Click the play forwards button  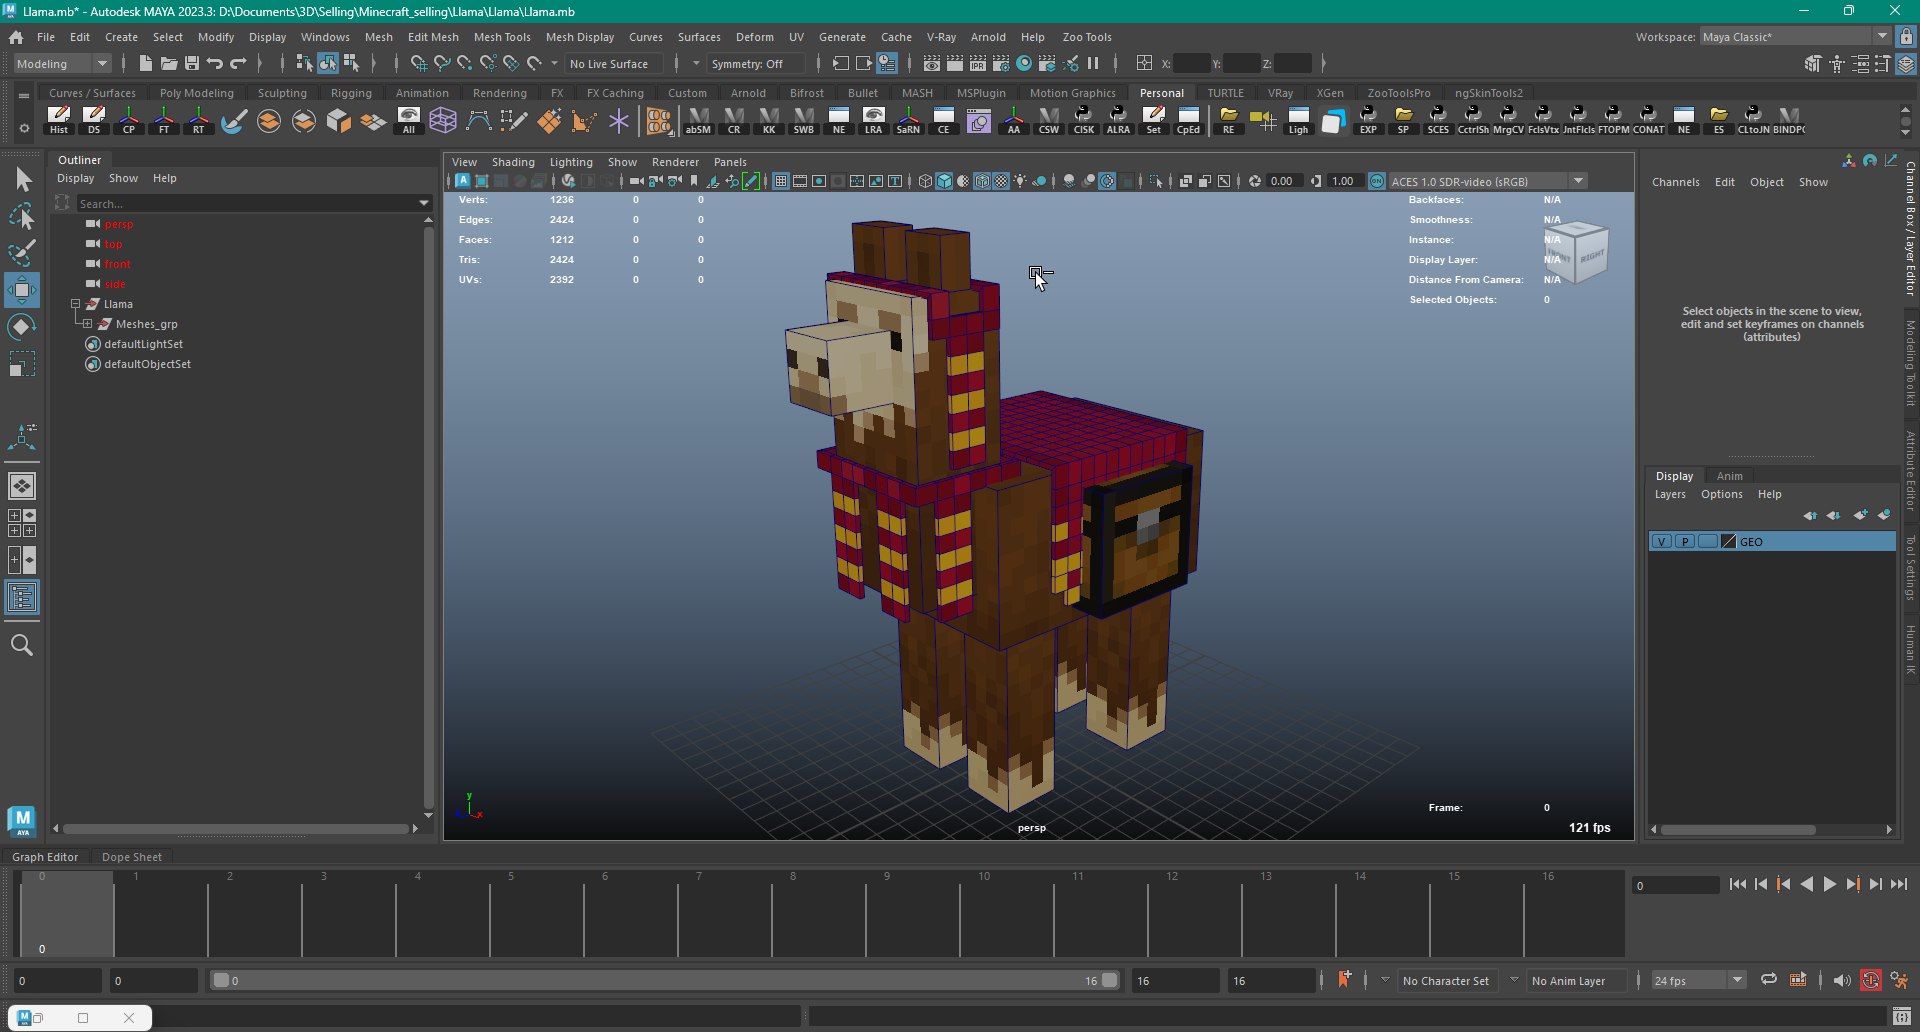tap(1830, 884)
